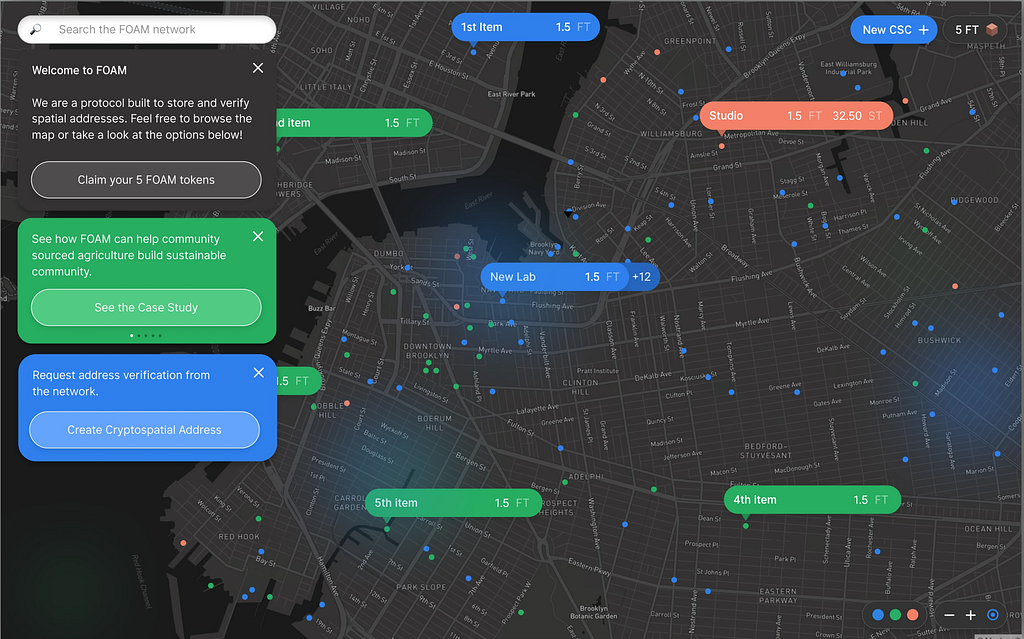Close the blue address verification card
Viewport: 1024px width, 639px height.
coord(259,372)
